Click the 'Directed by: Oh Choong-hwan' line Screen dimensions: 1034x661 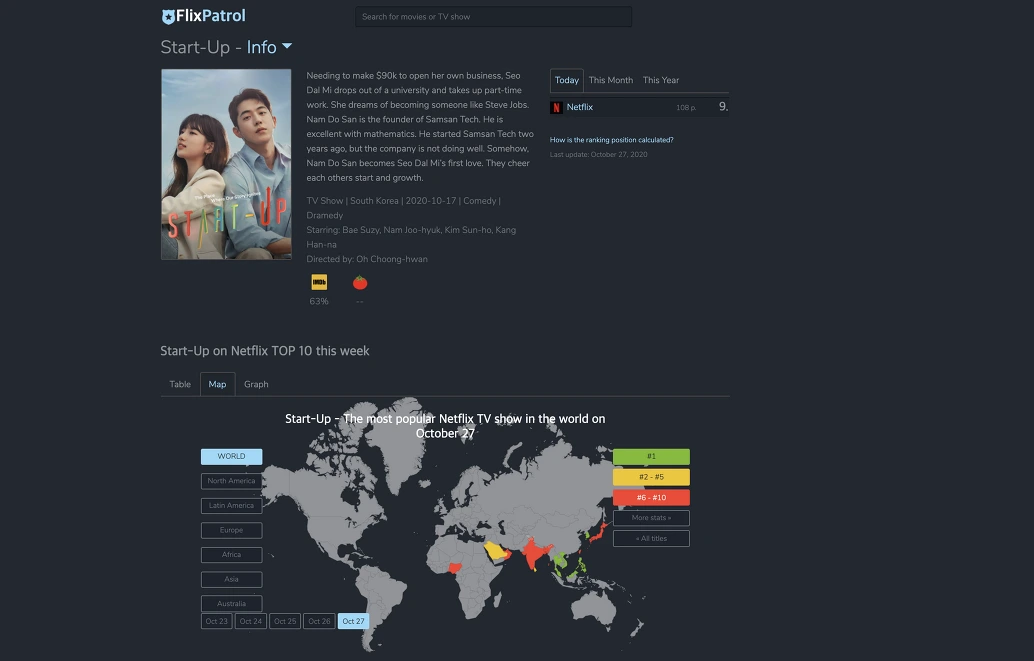[x=367, y=259]
